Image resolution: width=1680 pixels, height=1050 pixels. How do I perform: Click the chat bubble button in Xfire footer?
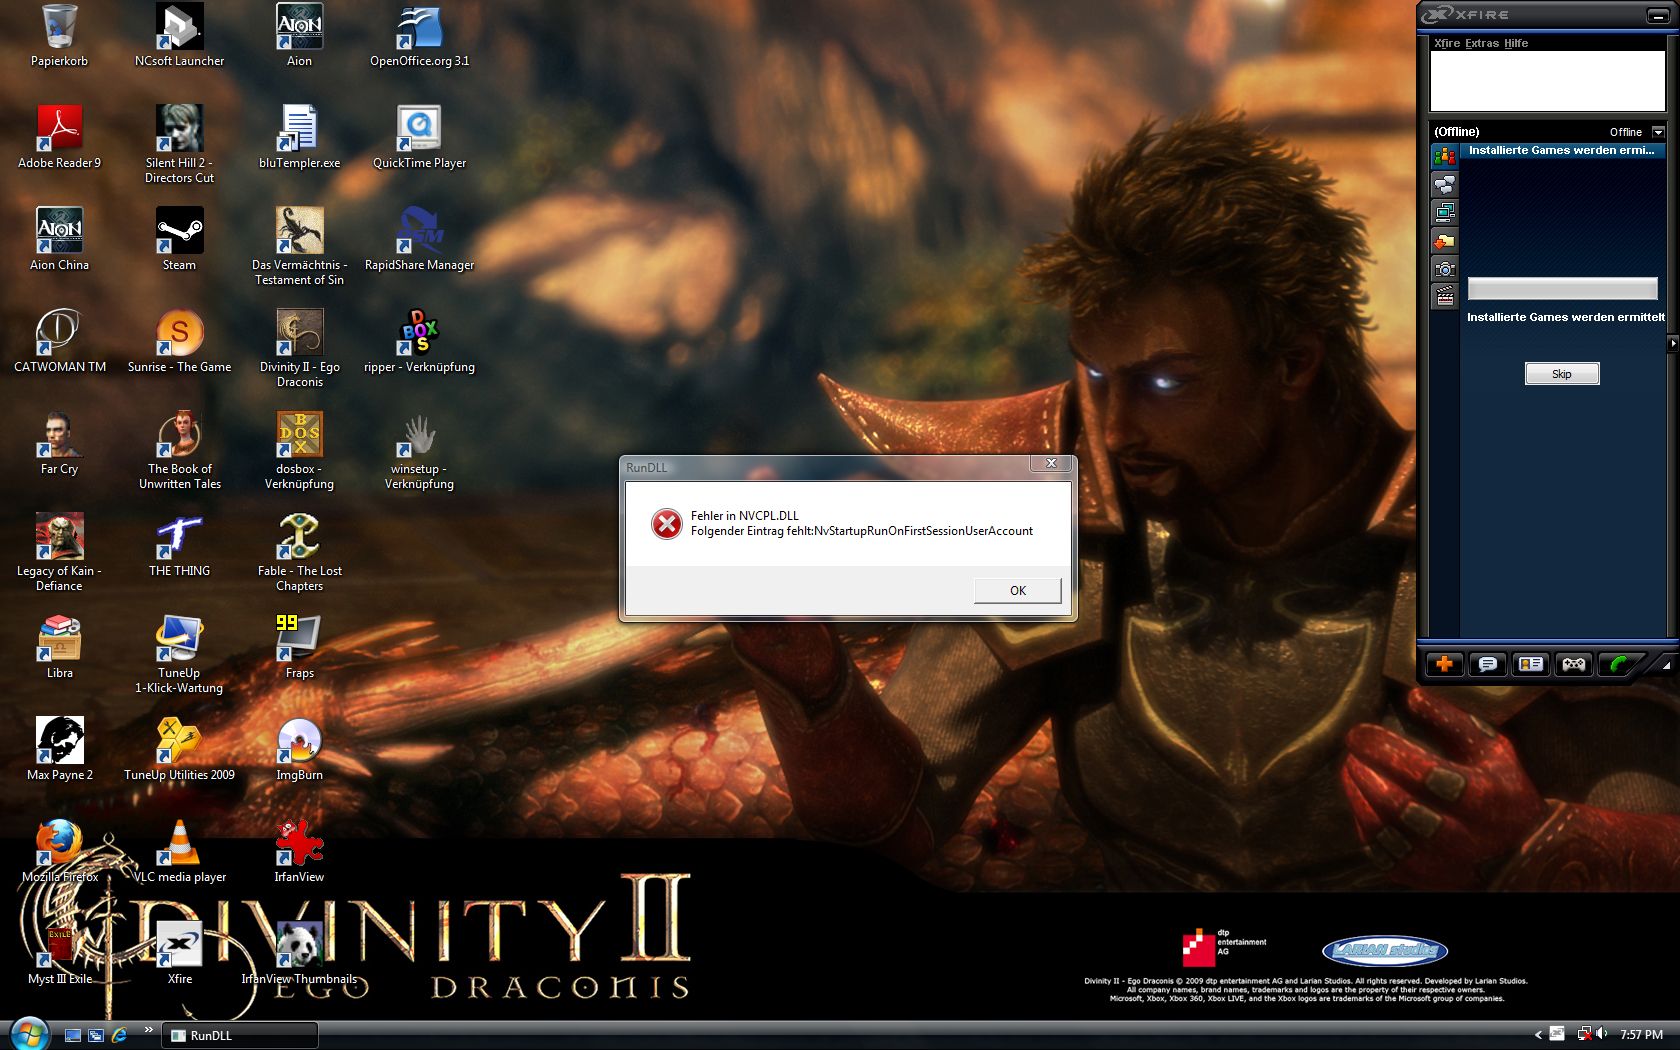[x=1487, y=664]
